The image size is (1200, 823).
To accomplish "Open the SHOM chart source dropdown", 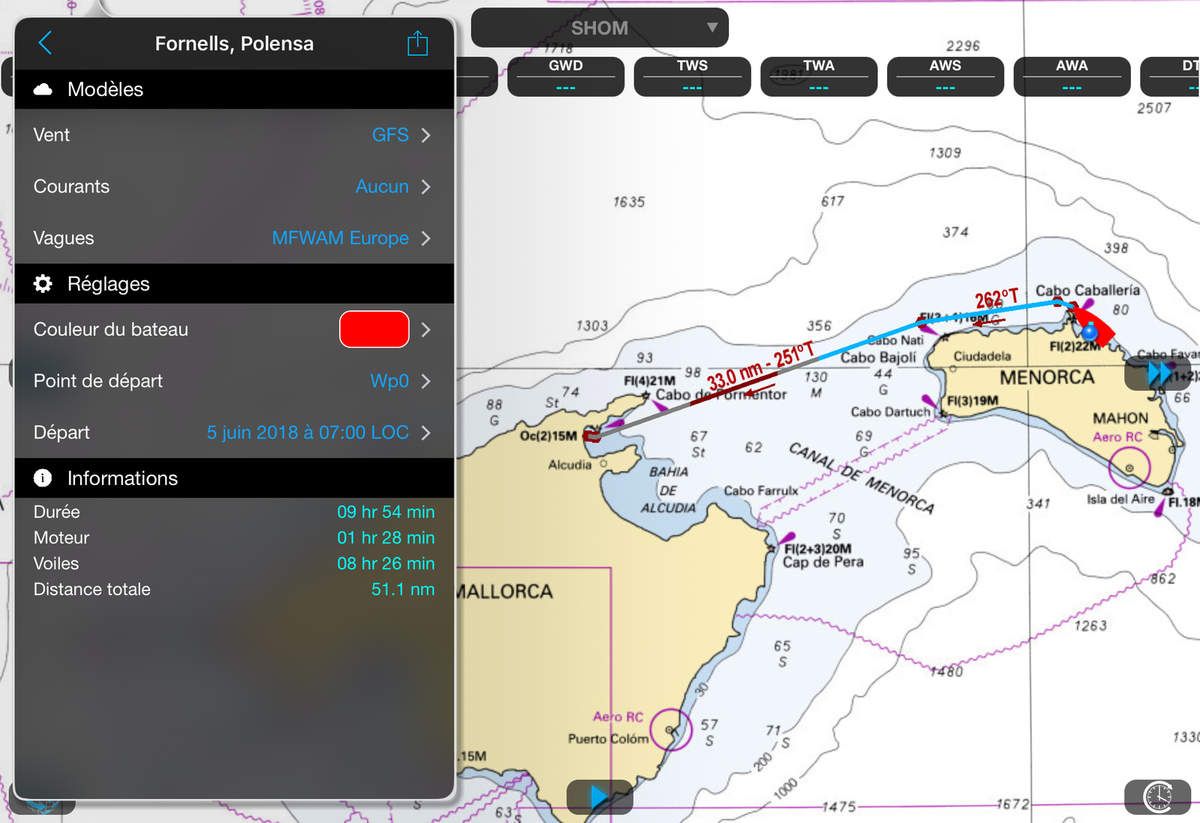I will tap(600, 28).
